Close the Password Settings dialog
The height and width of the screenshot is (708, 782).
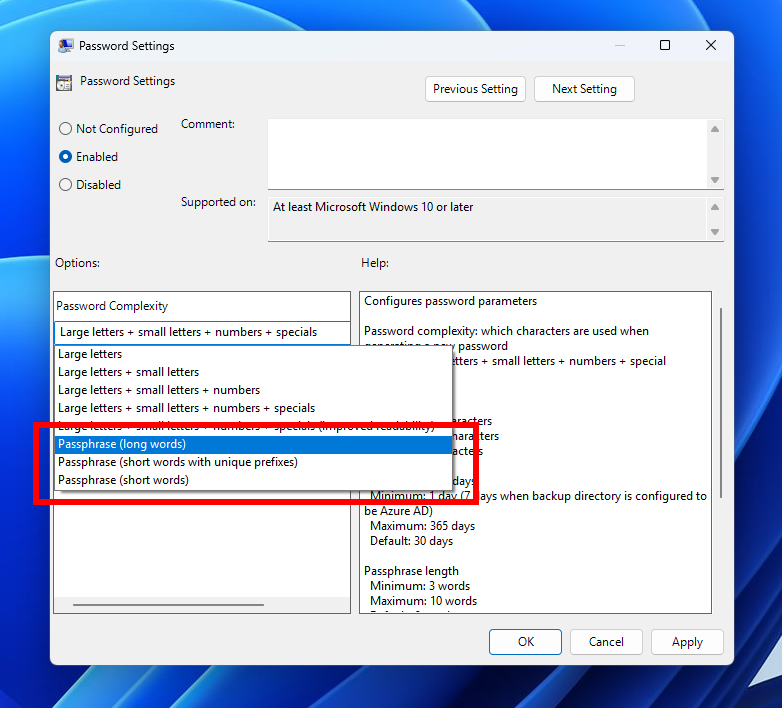pyautogui.click(x=710, y=46)
